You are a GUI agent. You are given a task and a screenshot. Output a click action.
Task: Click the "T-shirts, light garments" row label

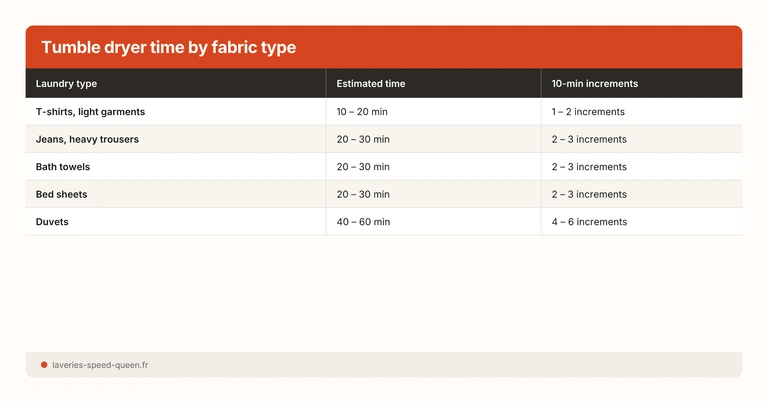(x=90, y=112)
